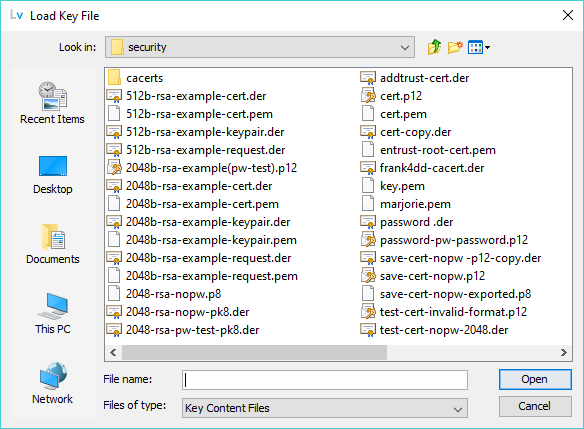584x429 pixels.
Task: Select 2048b-rsa-example-request.der file name
Action: [209, 258]
